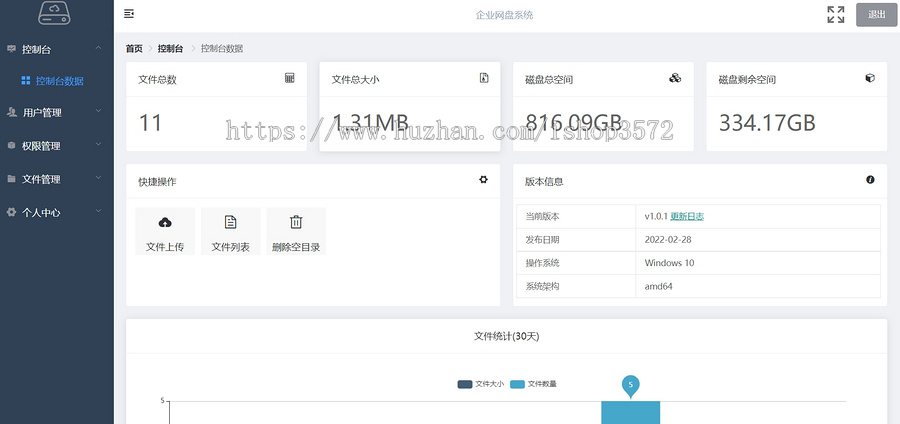The height and width of the screenshot is (424, 900).
Task: Click the 发布日期 label cell
Action: [x=576, y=240]
